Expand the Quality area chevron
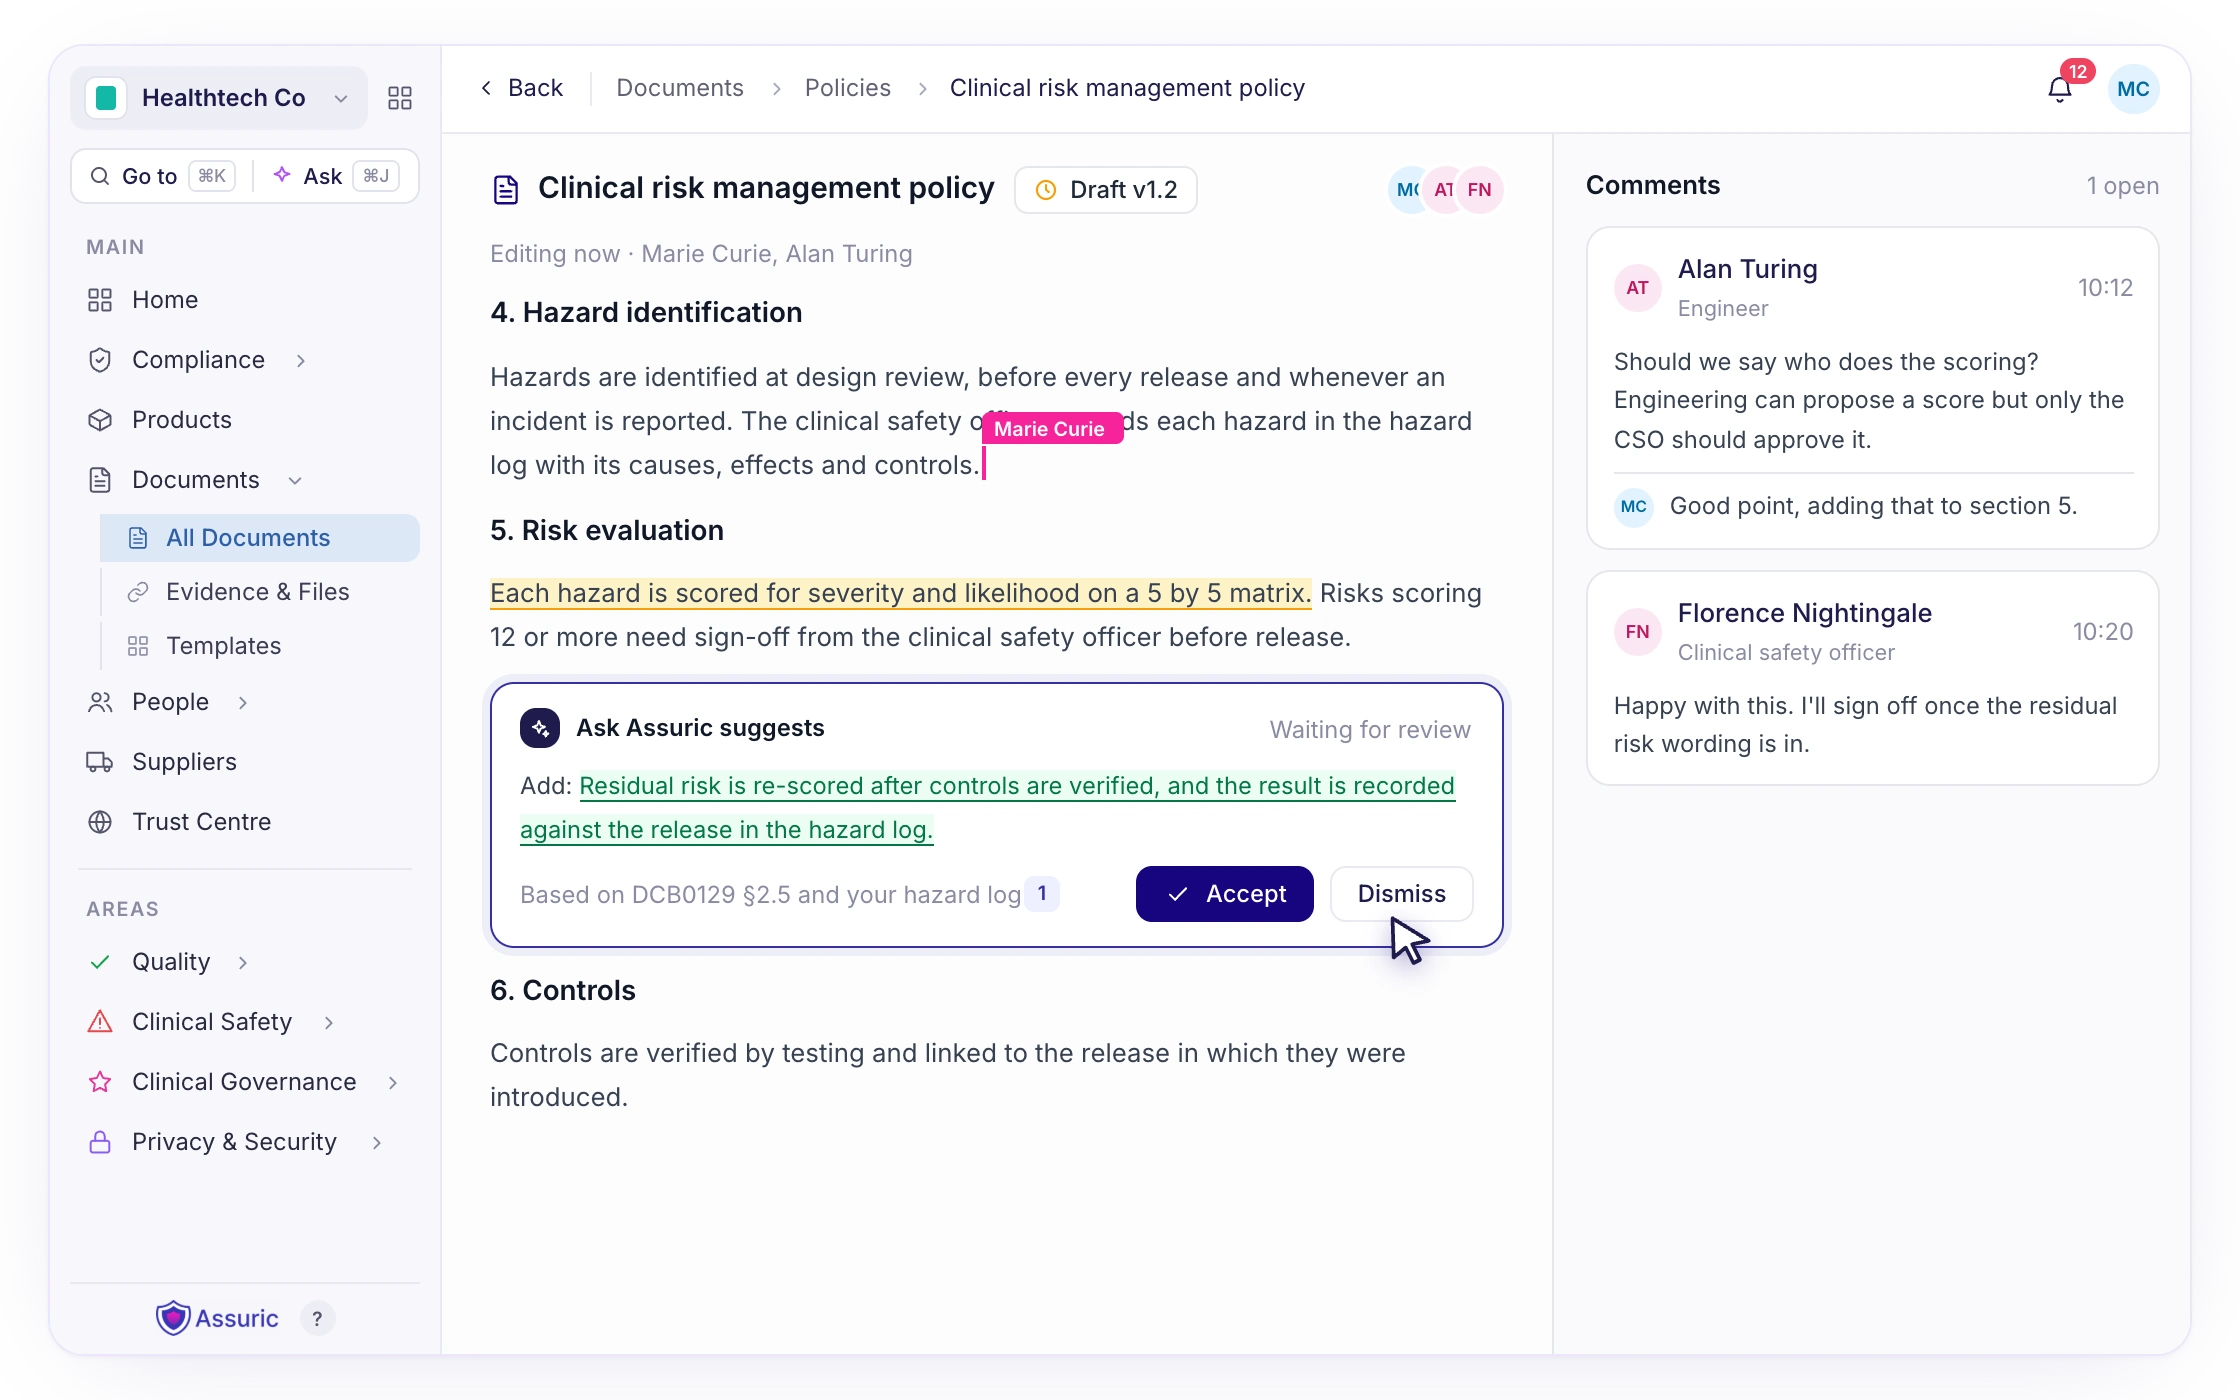The image size is (2240, 1400). (x=243, y=962)
